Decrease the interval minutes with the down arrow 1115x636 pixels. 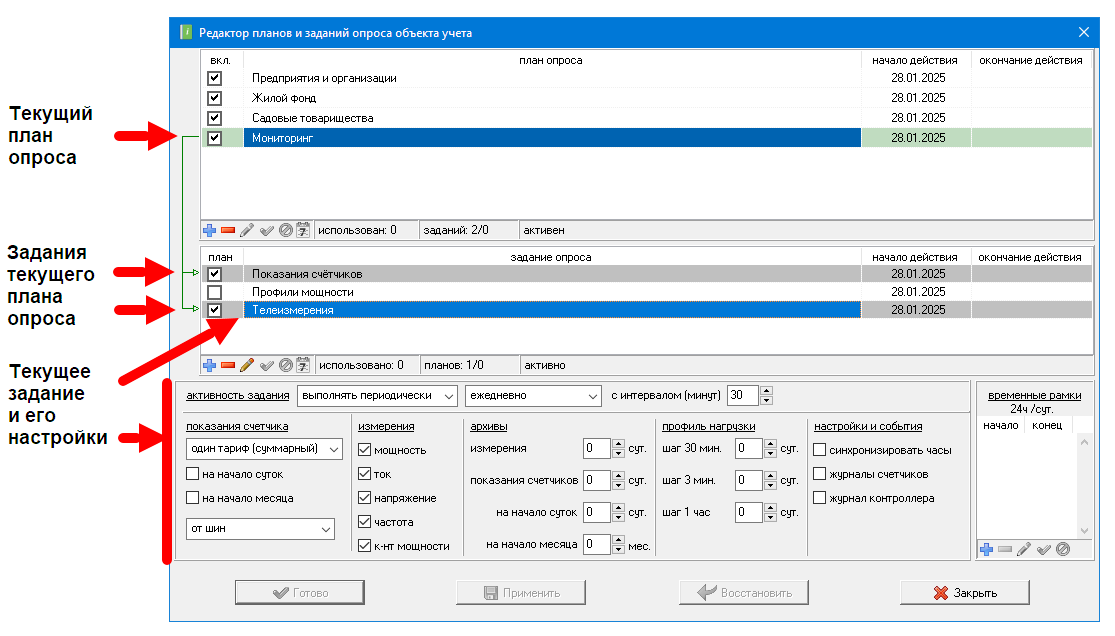coord(767,401)
